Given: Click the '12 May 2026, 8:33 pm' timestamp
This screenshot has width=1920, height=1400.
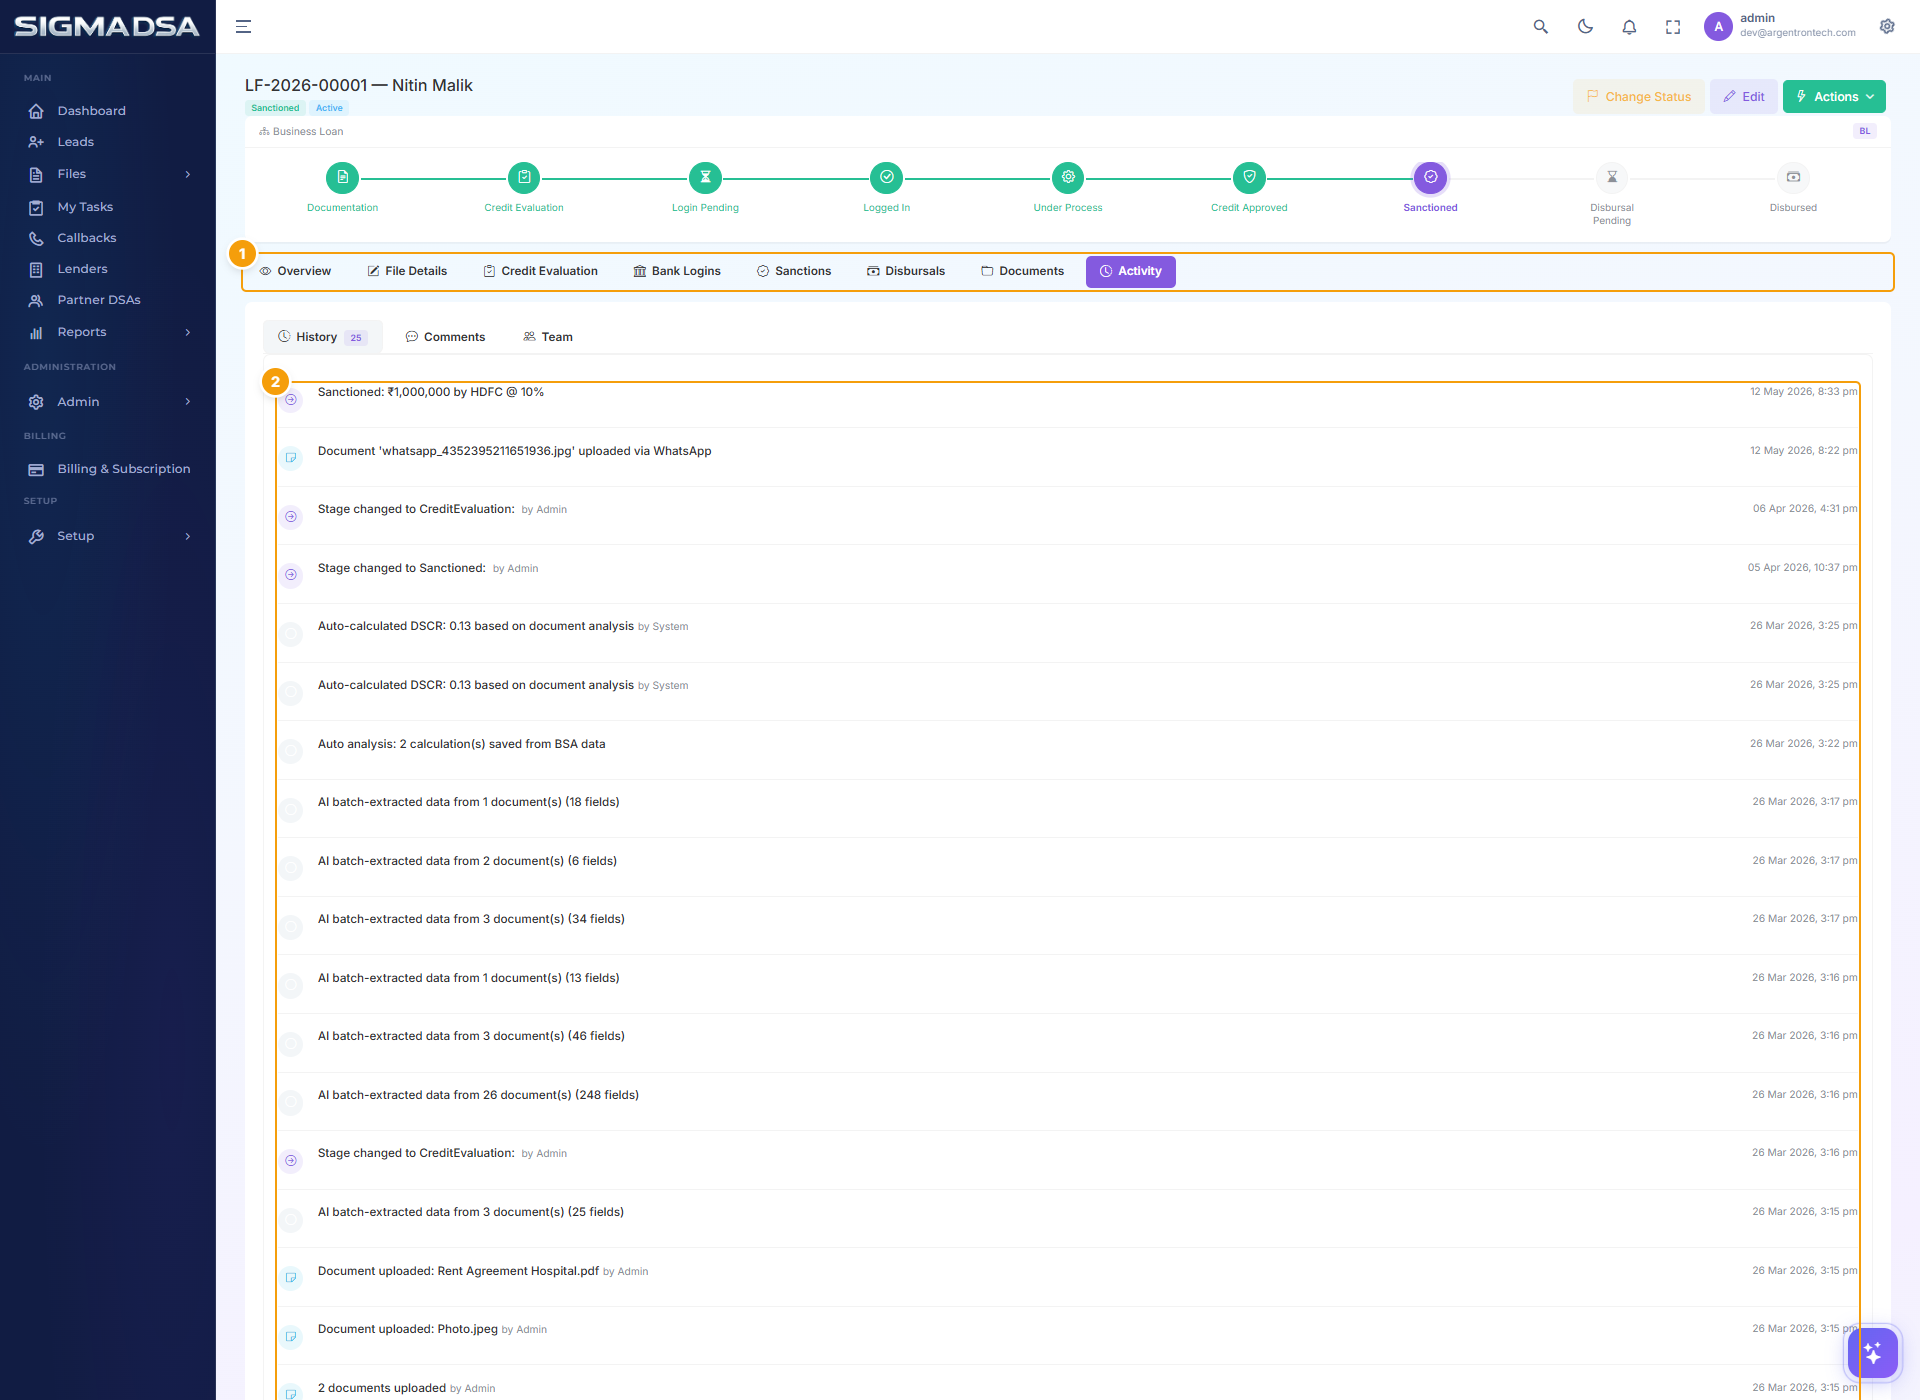Looking at the screenshot, I should pyautogui.click(x=1803, y=392).
